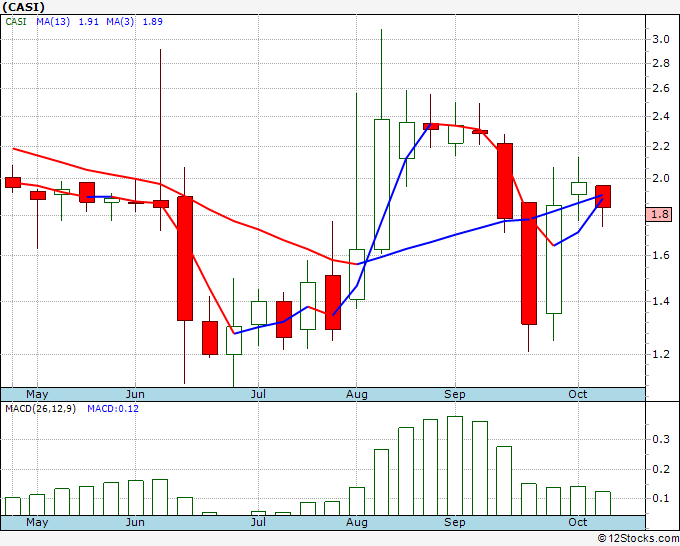680x546 pixels.
Task: Click the 1.4 price axis label
Action: click(661, 301)
